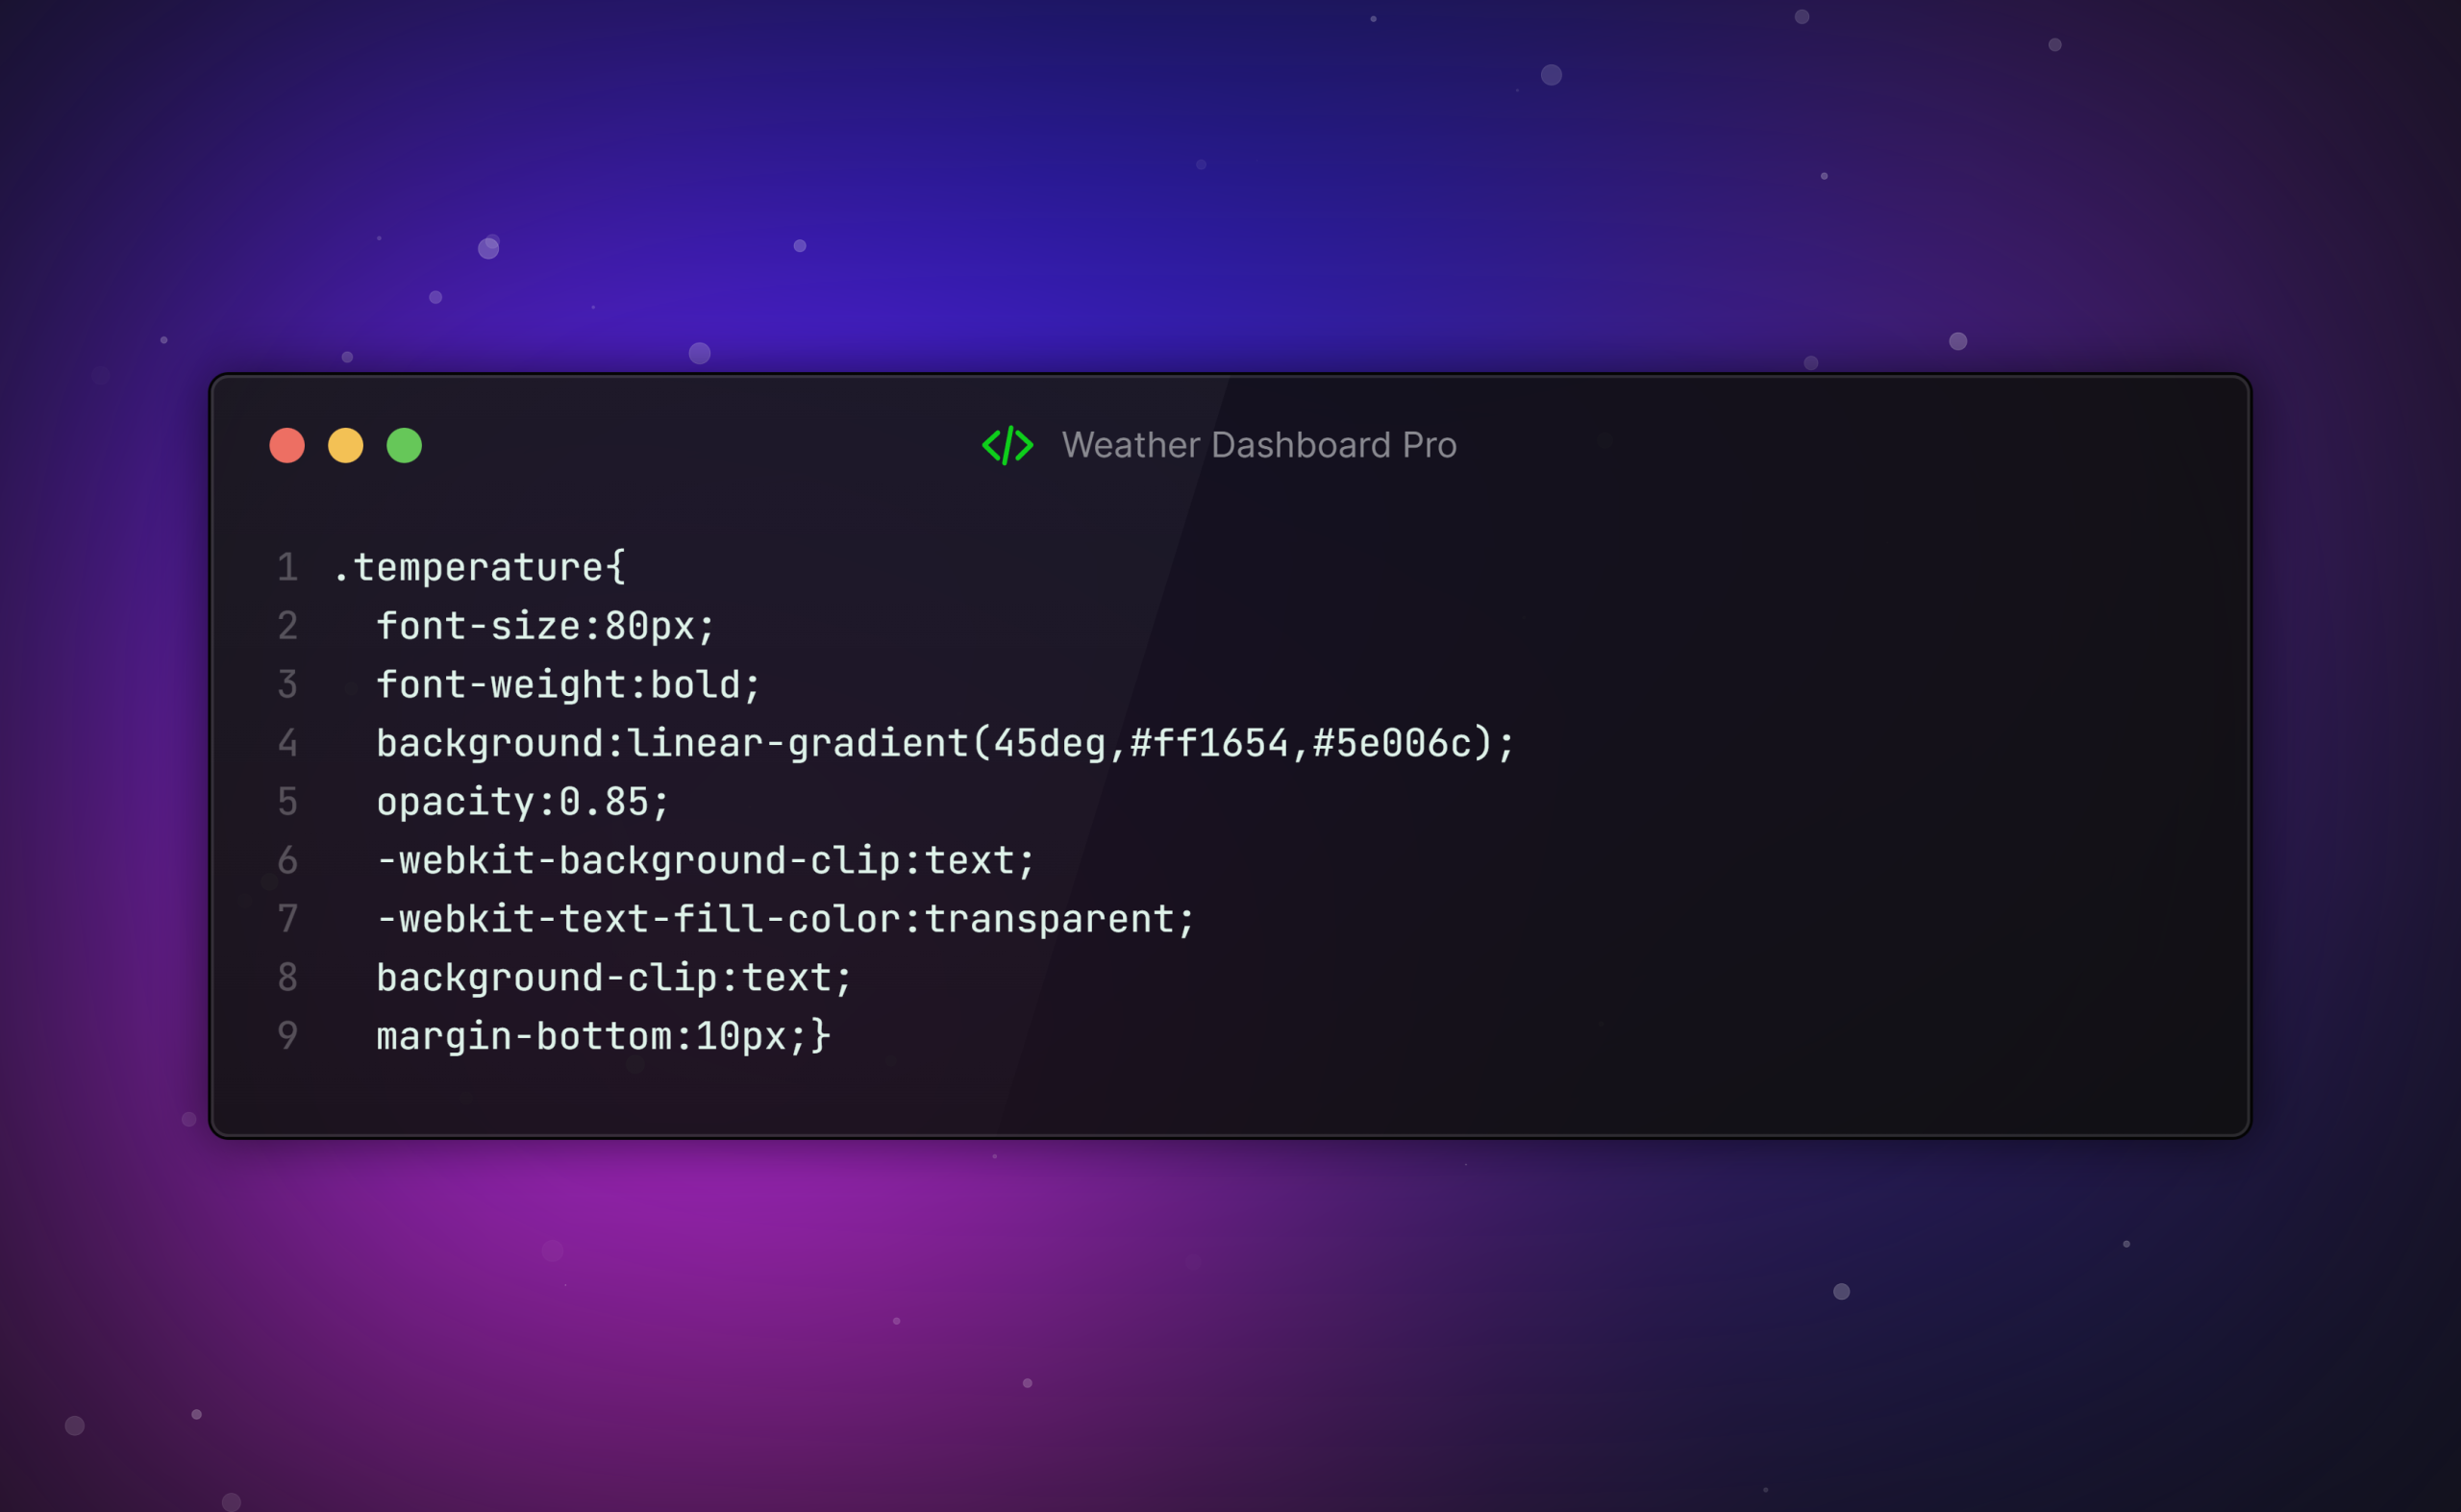The width and height of the screenshot is (2461, 1512).
Task: Click the #ff1654 color hex value
Action: [x=1208, y=743]
